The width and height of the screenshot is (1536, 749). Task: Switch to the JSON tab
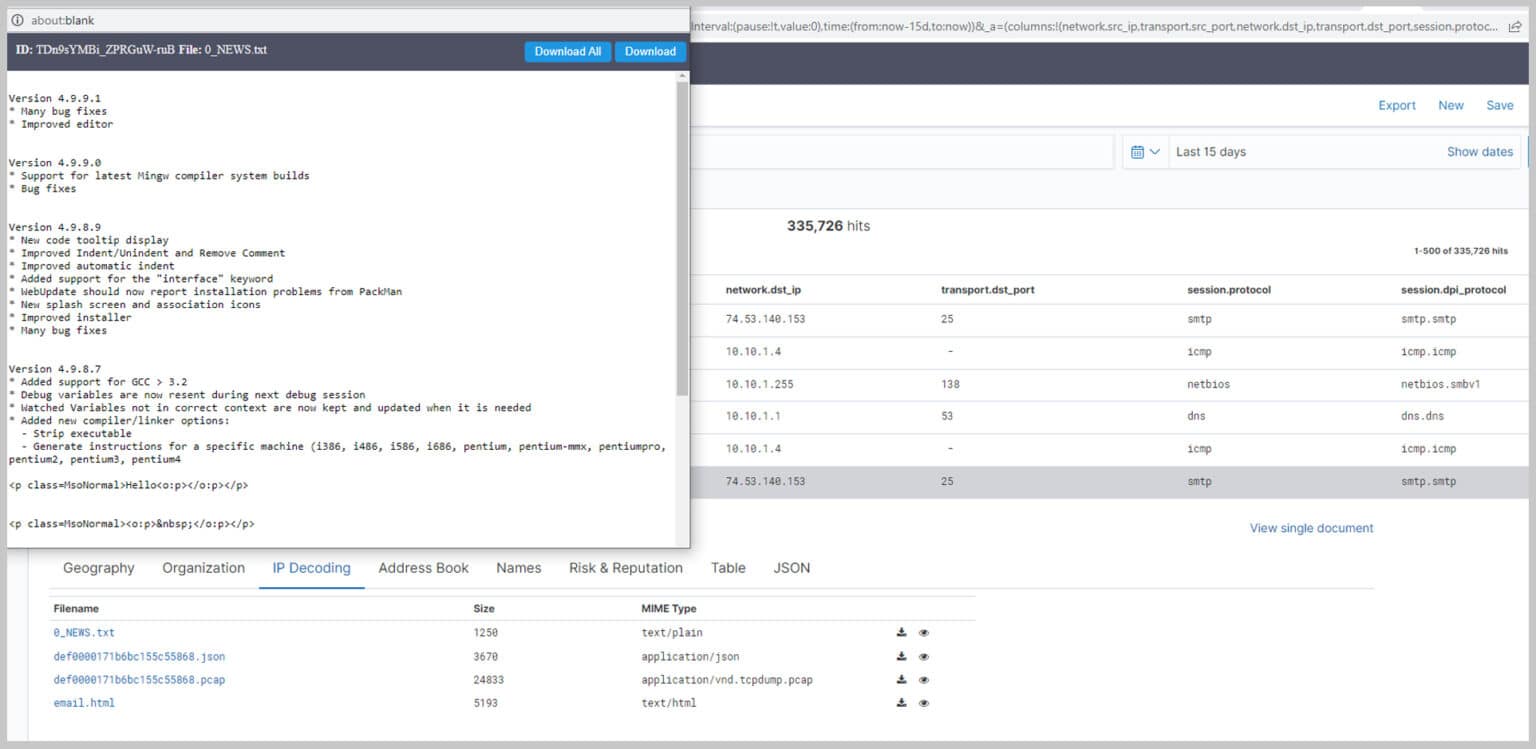(x=791, y=568)
